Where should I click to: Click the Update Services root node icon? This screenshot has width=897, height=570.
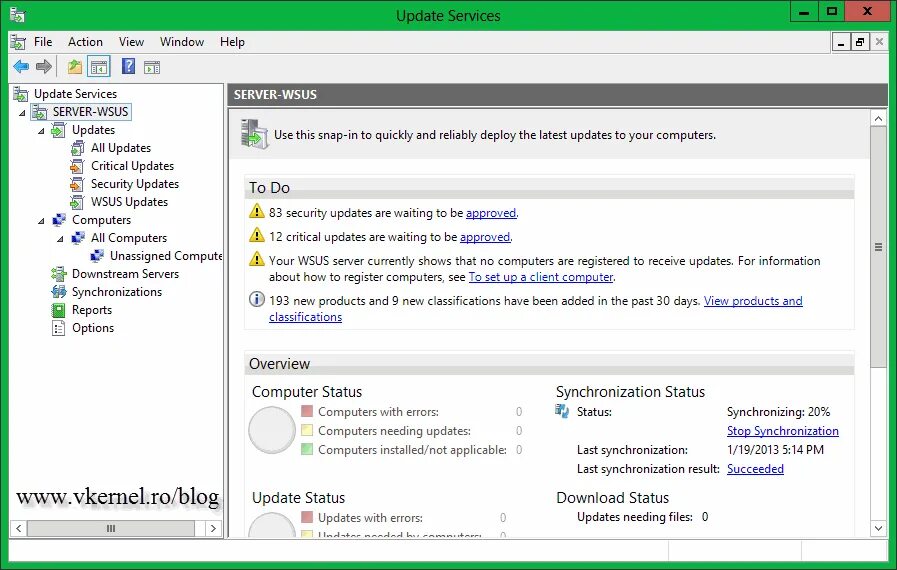click(x=21, y=93)
